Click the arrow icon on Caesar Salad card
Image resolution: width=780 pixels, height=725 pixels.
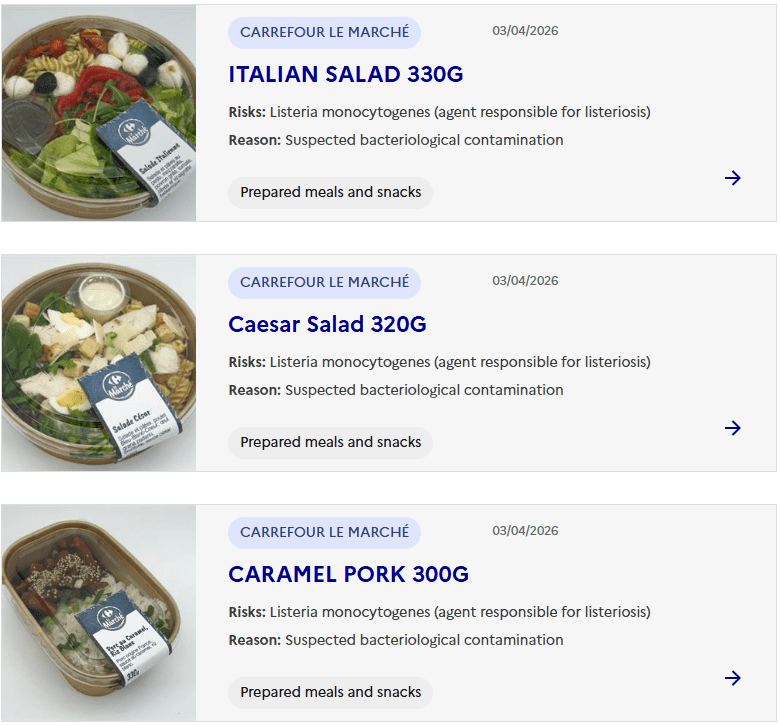733,428
